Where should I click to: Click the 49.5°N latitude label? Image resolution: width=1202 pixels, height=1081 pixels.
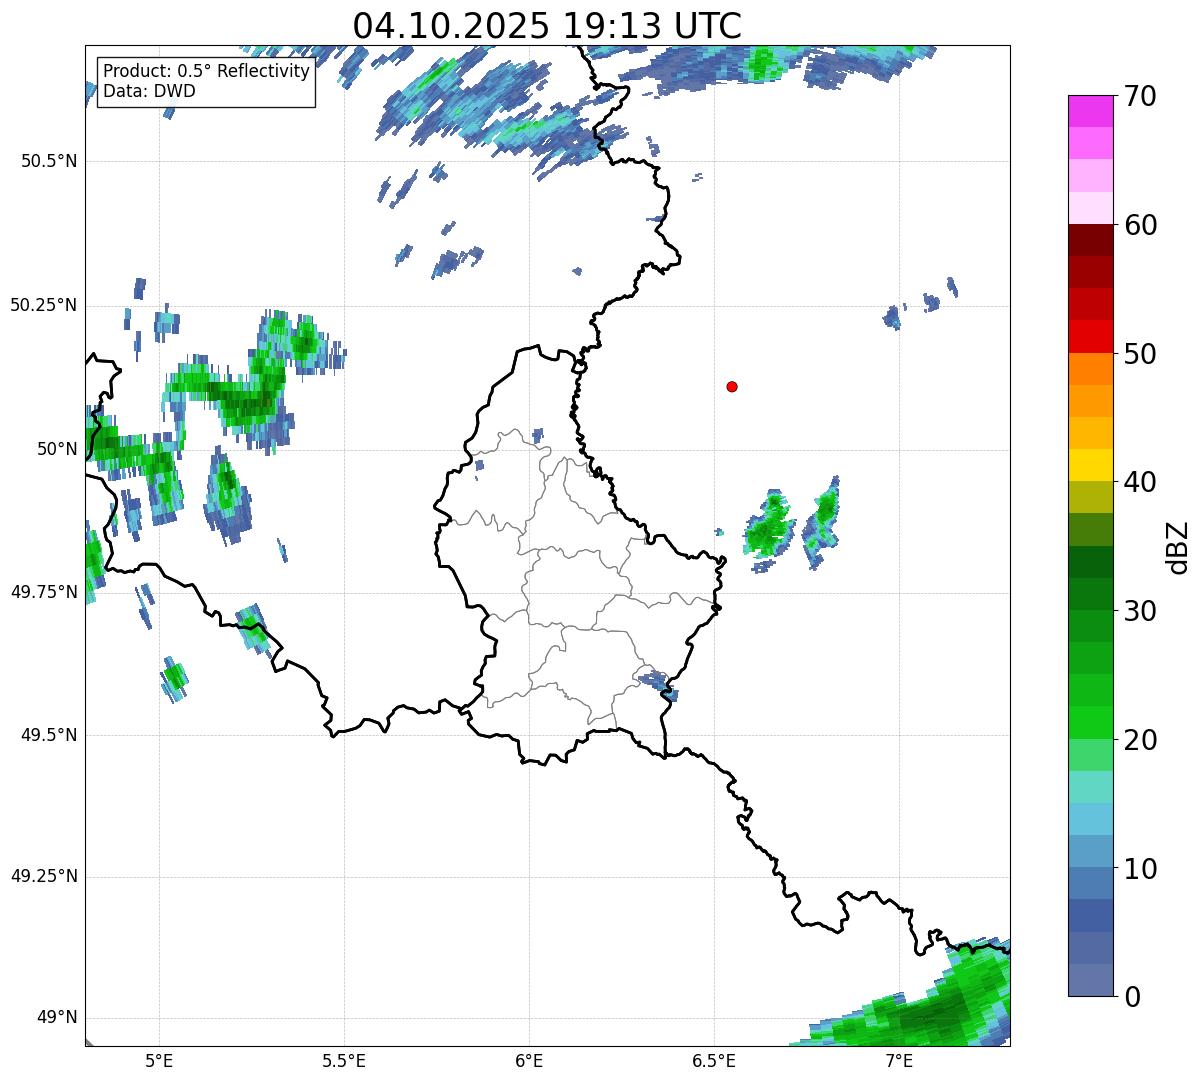tap(49, 735)
